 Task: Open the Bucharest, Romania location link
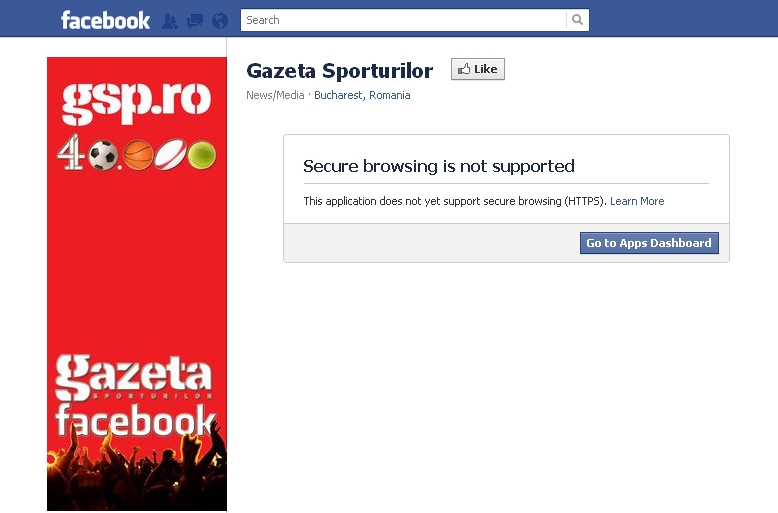362,95
